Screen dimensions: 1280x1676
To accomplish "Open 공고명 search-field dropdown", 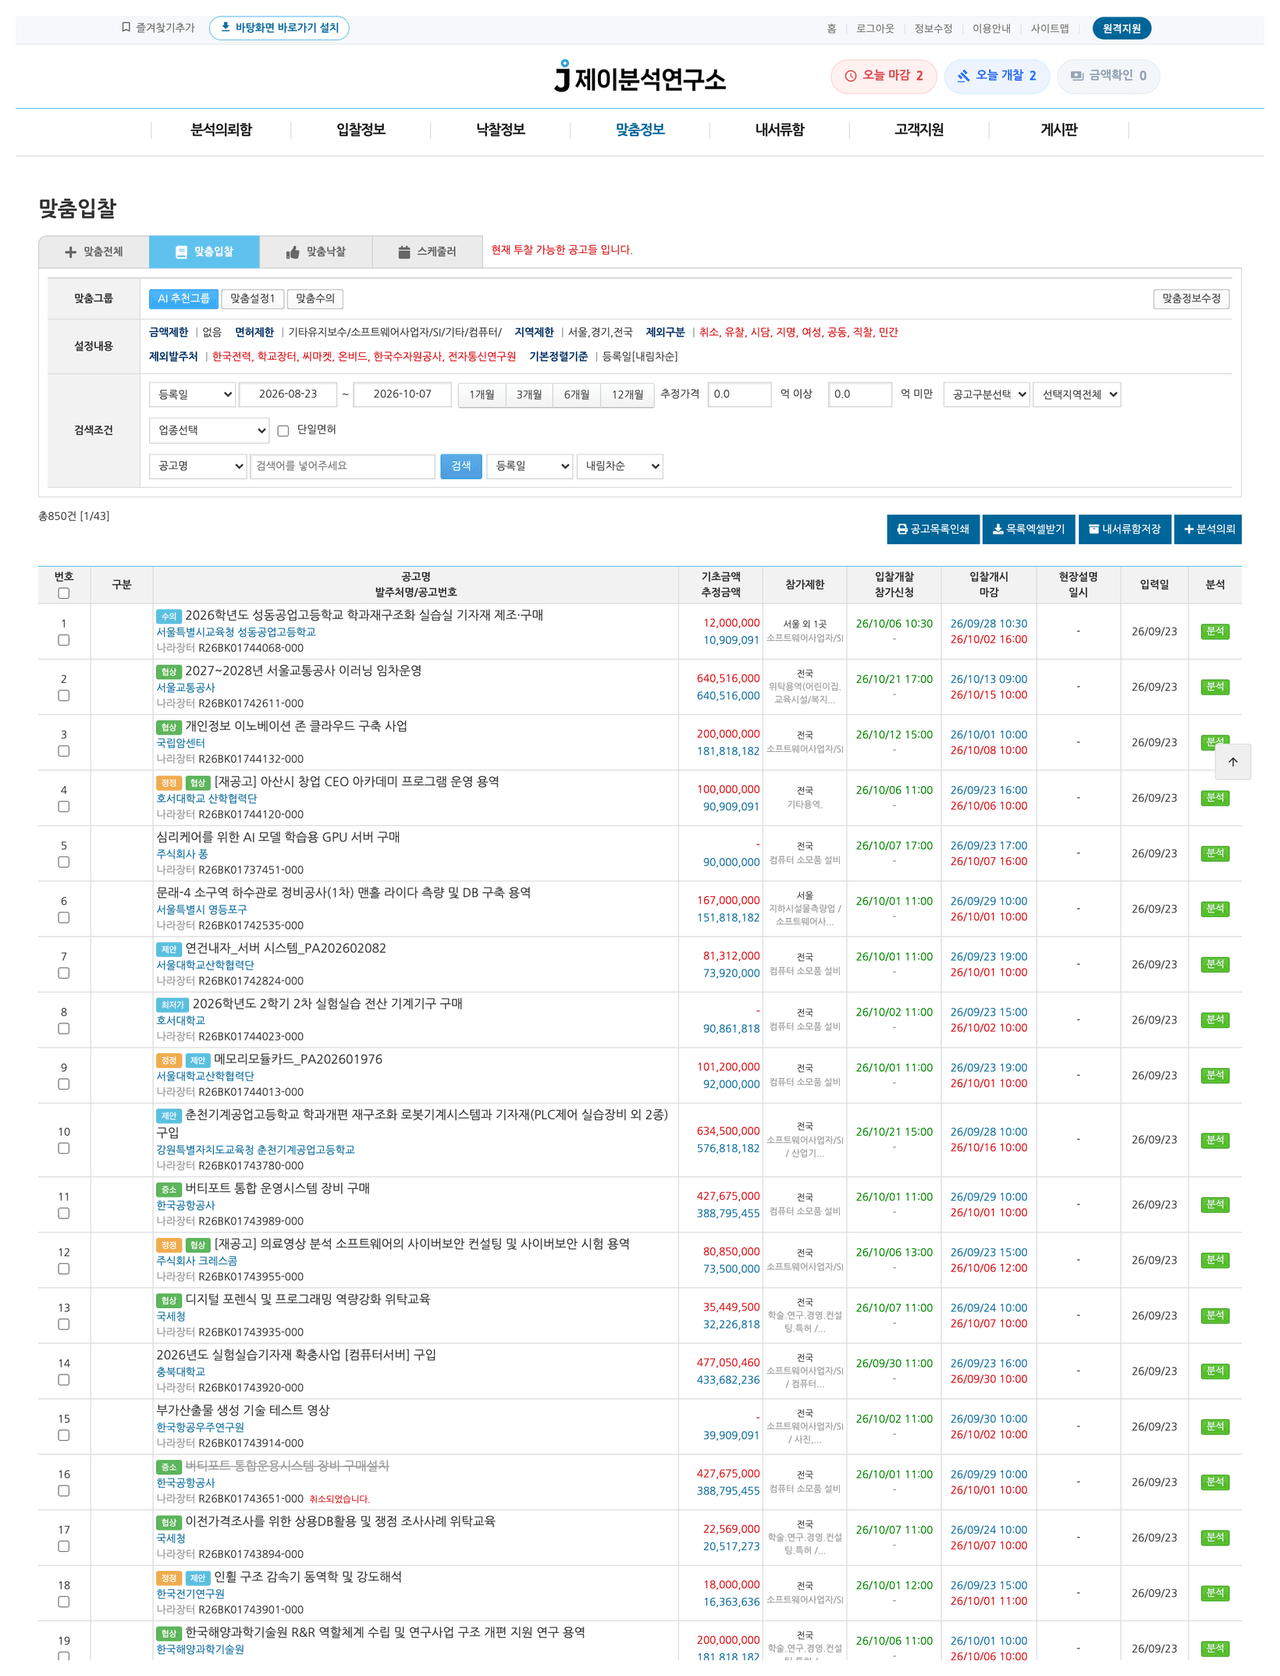I will (x=197, y=466).
